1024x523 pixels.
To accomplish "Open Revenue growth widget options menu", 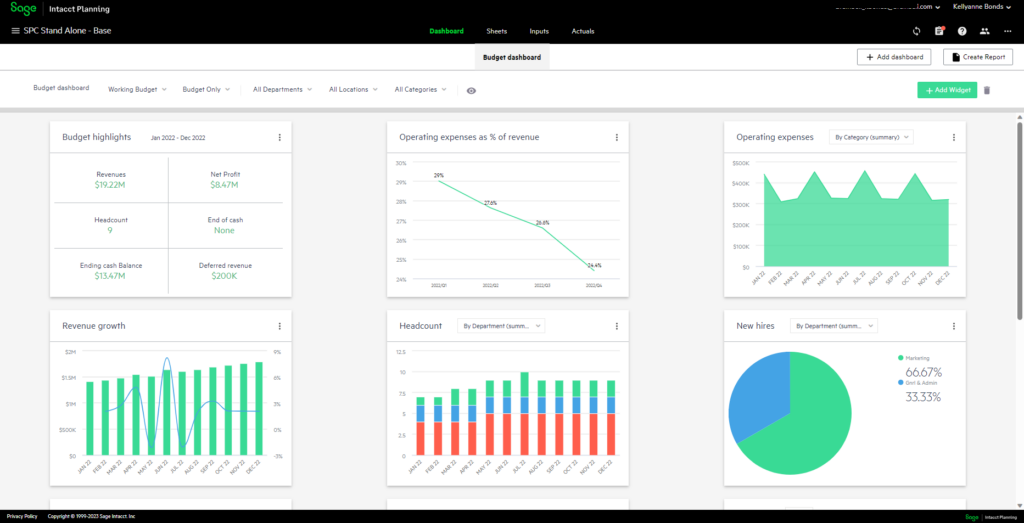I will 279,325.
